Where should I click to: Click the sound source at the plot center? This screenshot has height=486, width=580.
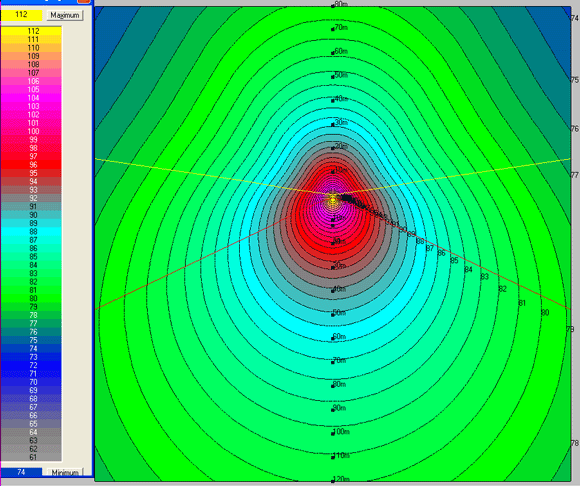333,200
